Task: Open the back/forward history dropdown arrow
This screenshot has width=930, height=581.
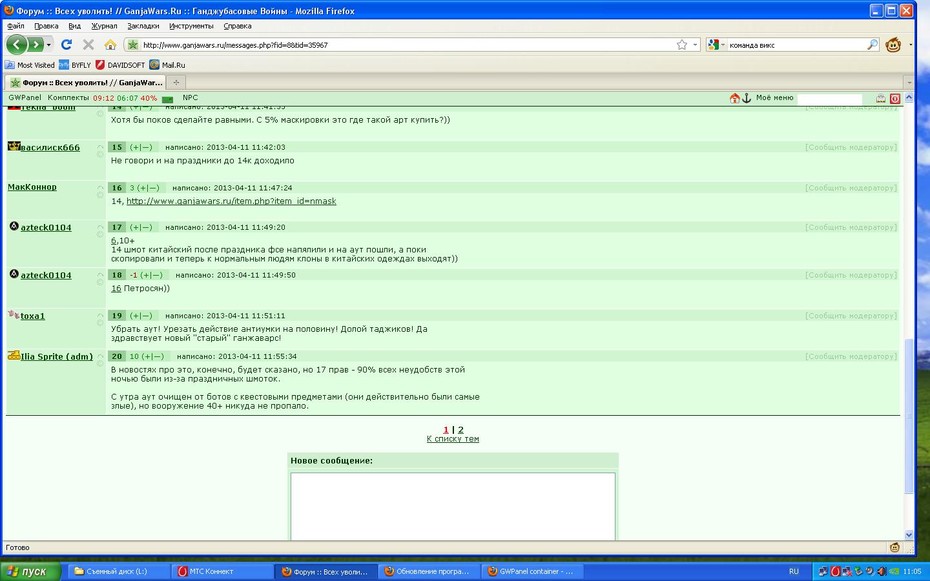Action: pos(49,45)
